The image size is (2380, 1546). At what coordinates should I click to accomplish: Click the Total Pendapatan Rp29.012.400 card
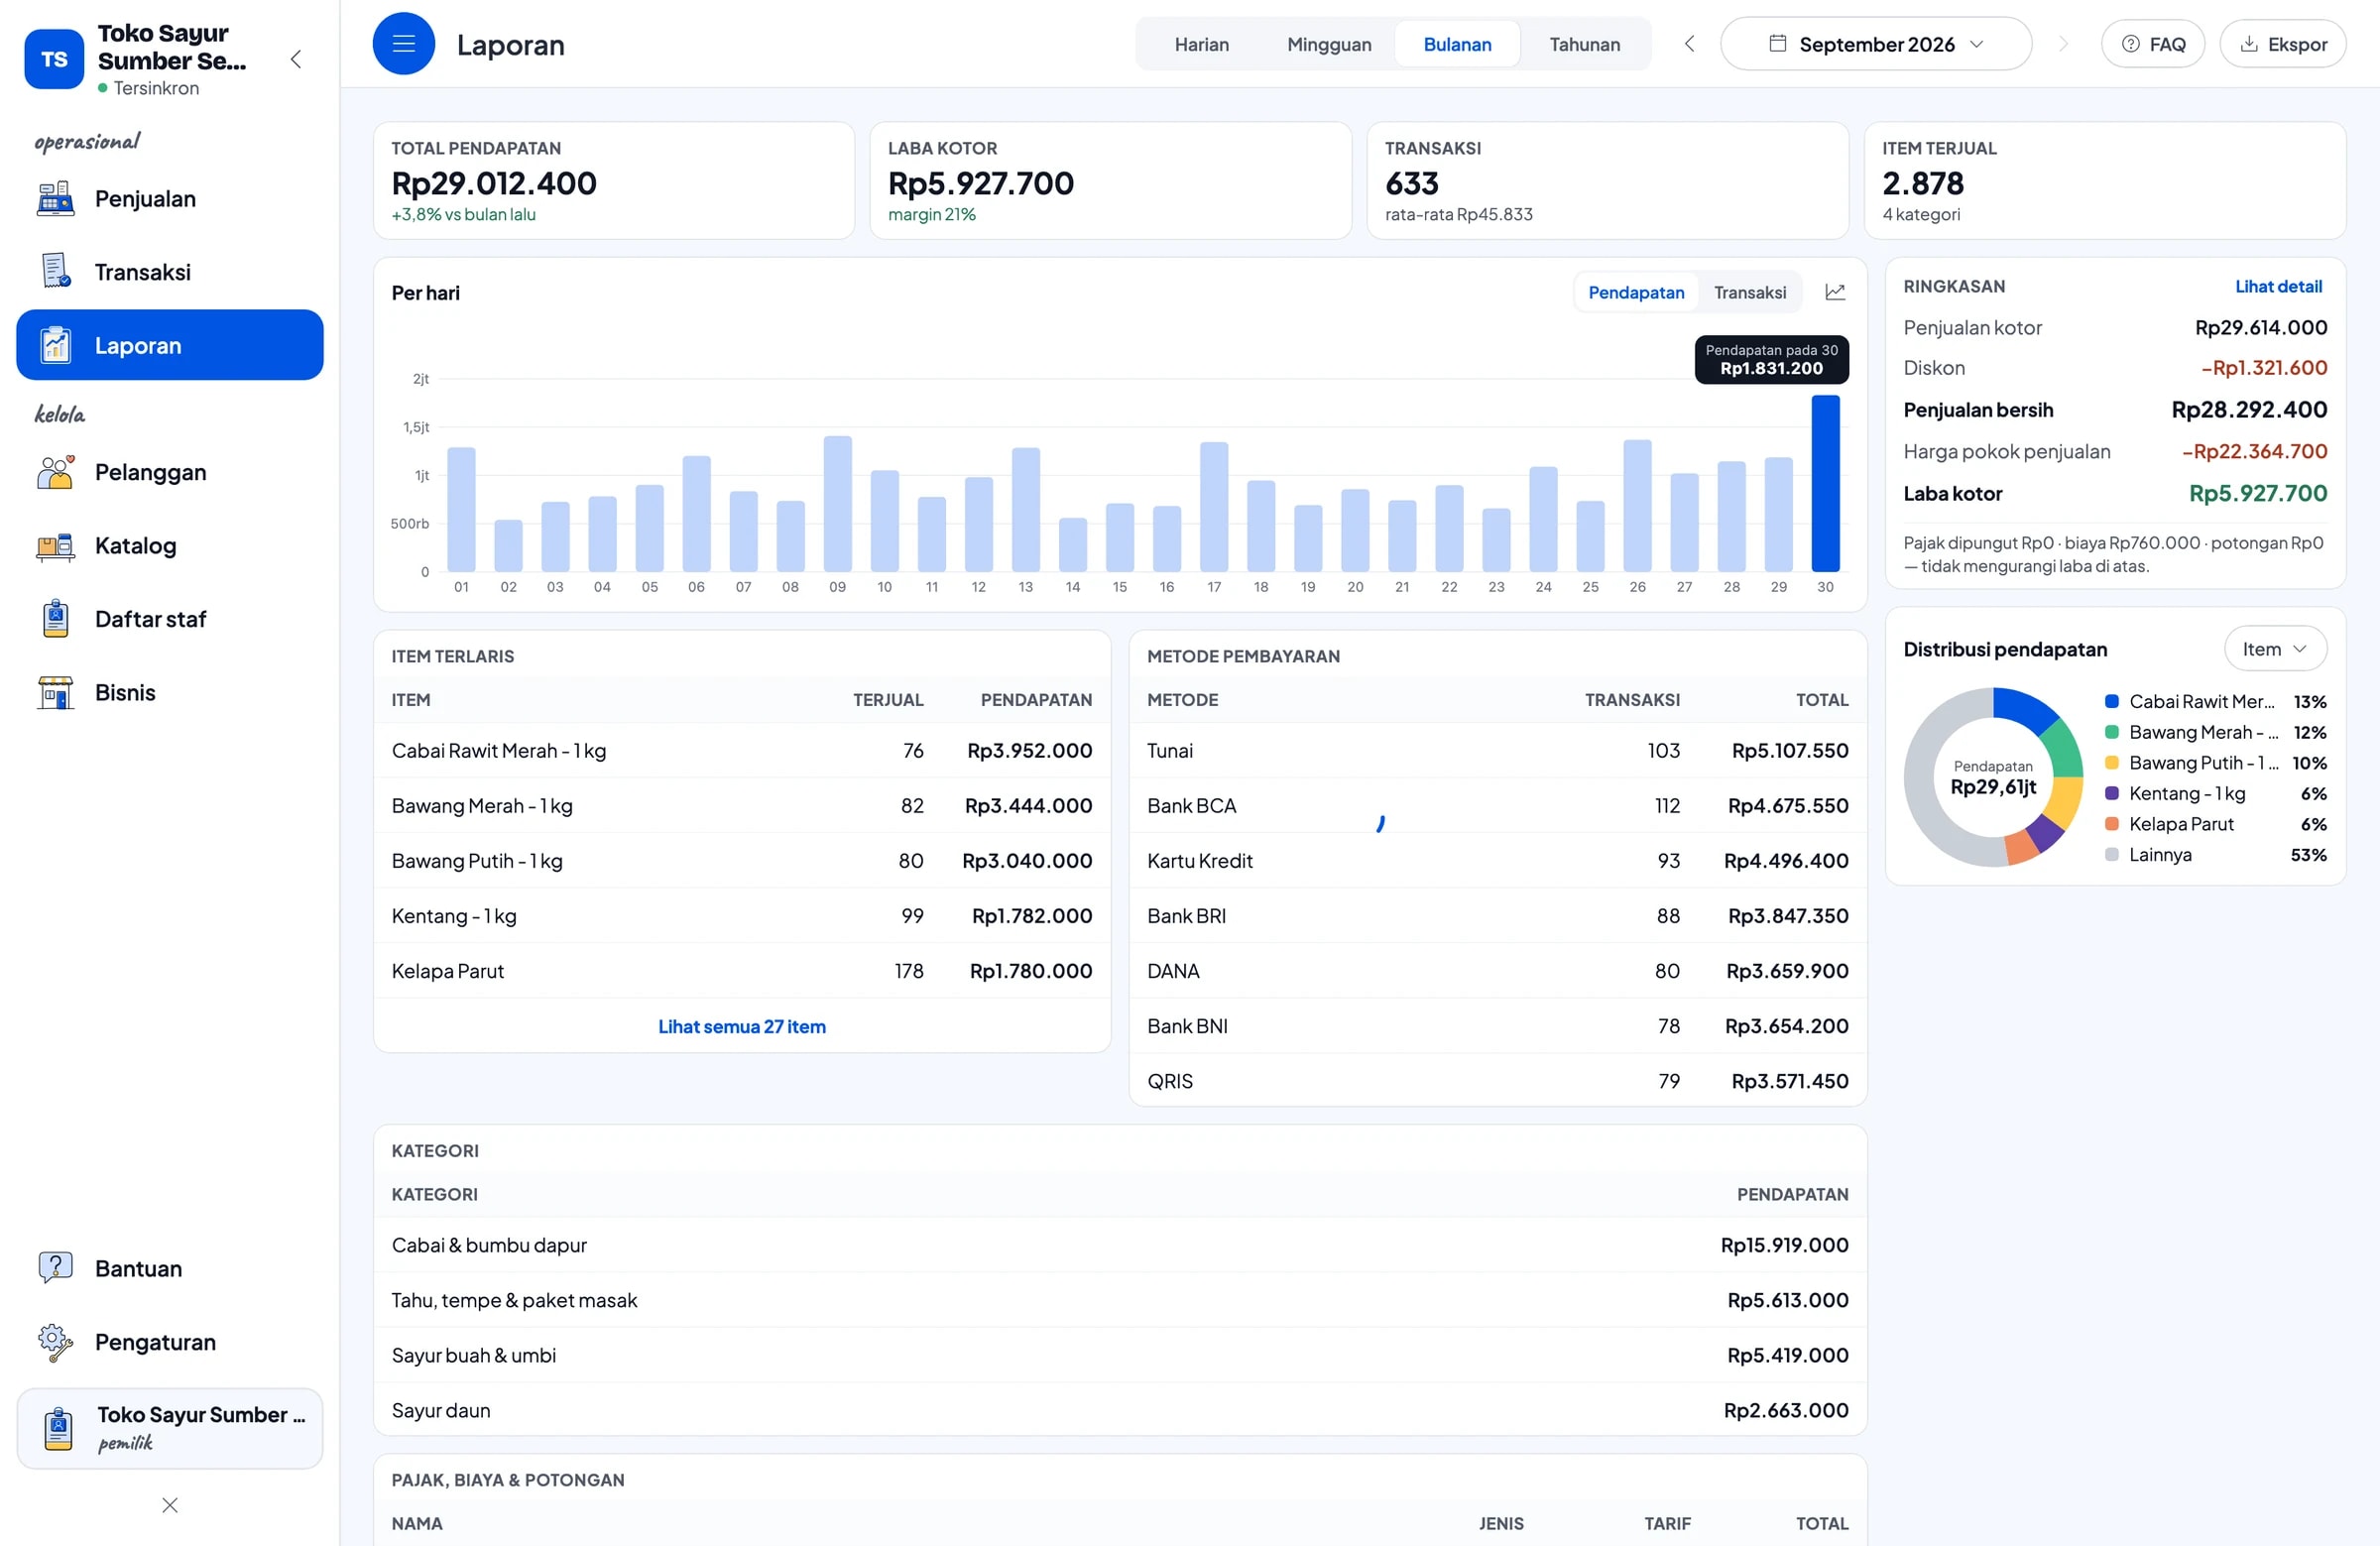[614, 181]
